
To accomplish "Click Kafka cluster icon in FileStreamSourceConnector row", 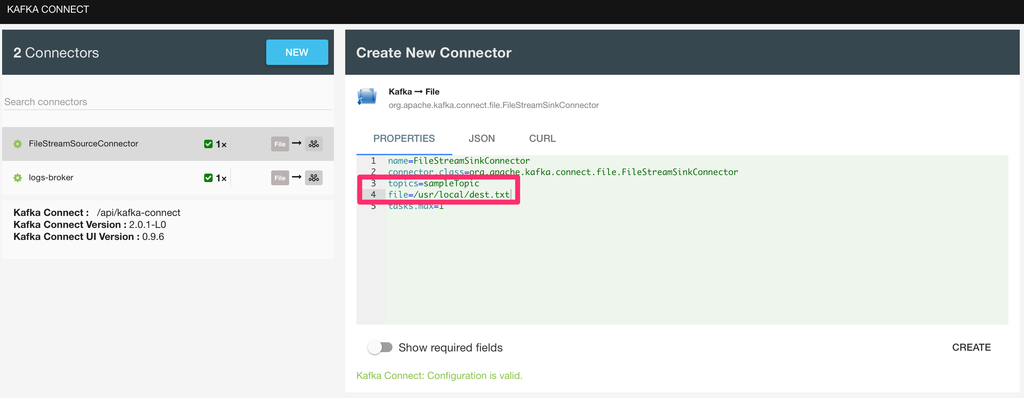I will [x=313, y=144].
